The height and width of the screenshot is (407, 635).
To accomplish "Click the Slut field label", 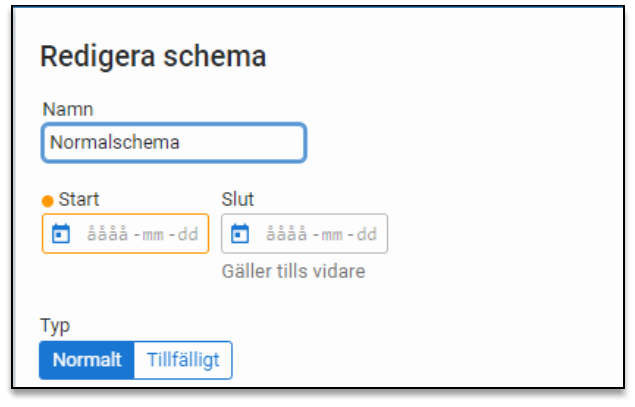I will click(237, 199).
